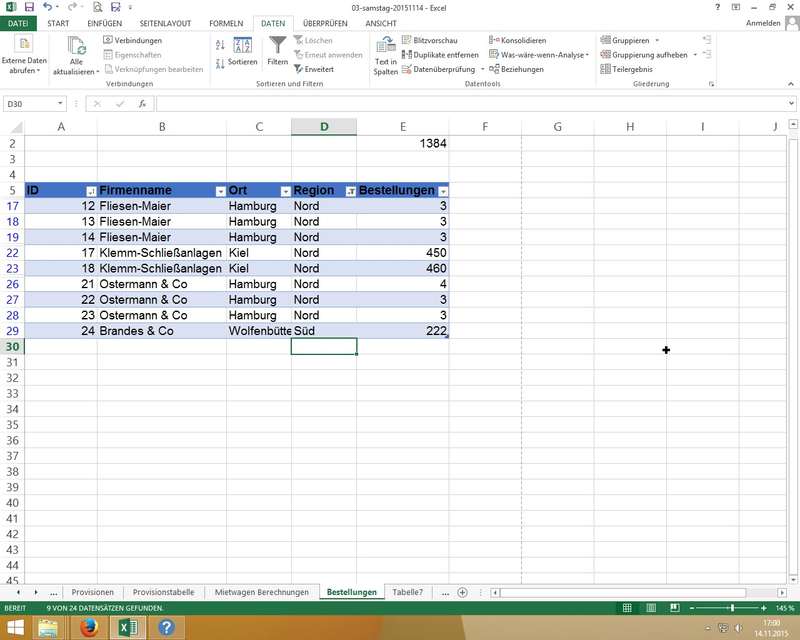Undo the last action

tap(47, 7)
